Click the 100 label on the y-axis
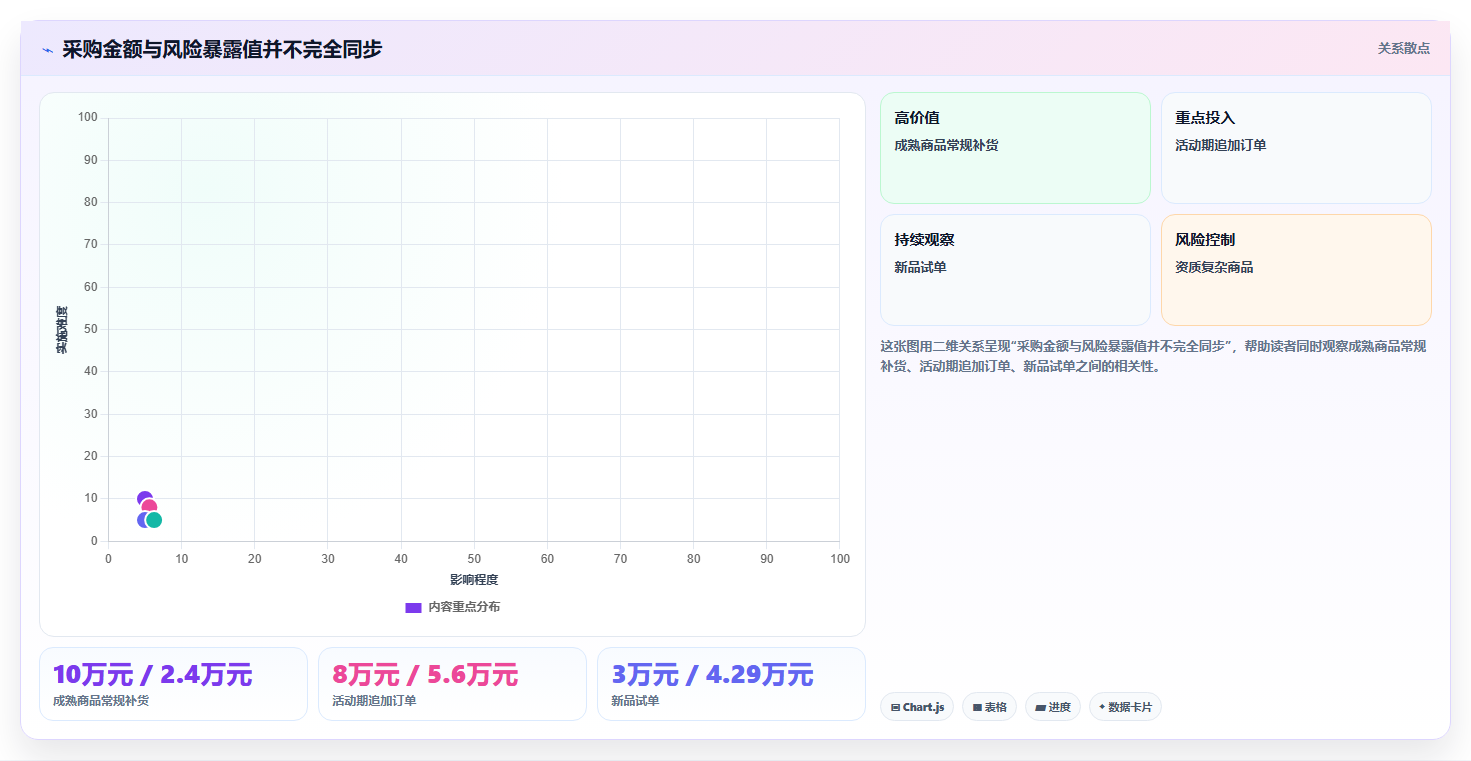Viewport: 1471px width, 761px height. click(x=87, y=118)
